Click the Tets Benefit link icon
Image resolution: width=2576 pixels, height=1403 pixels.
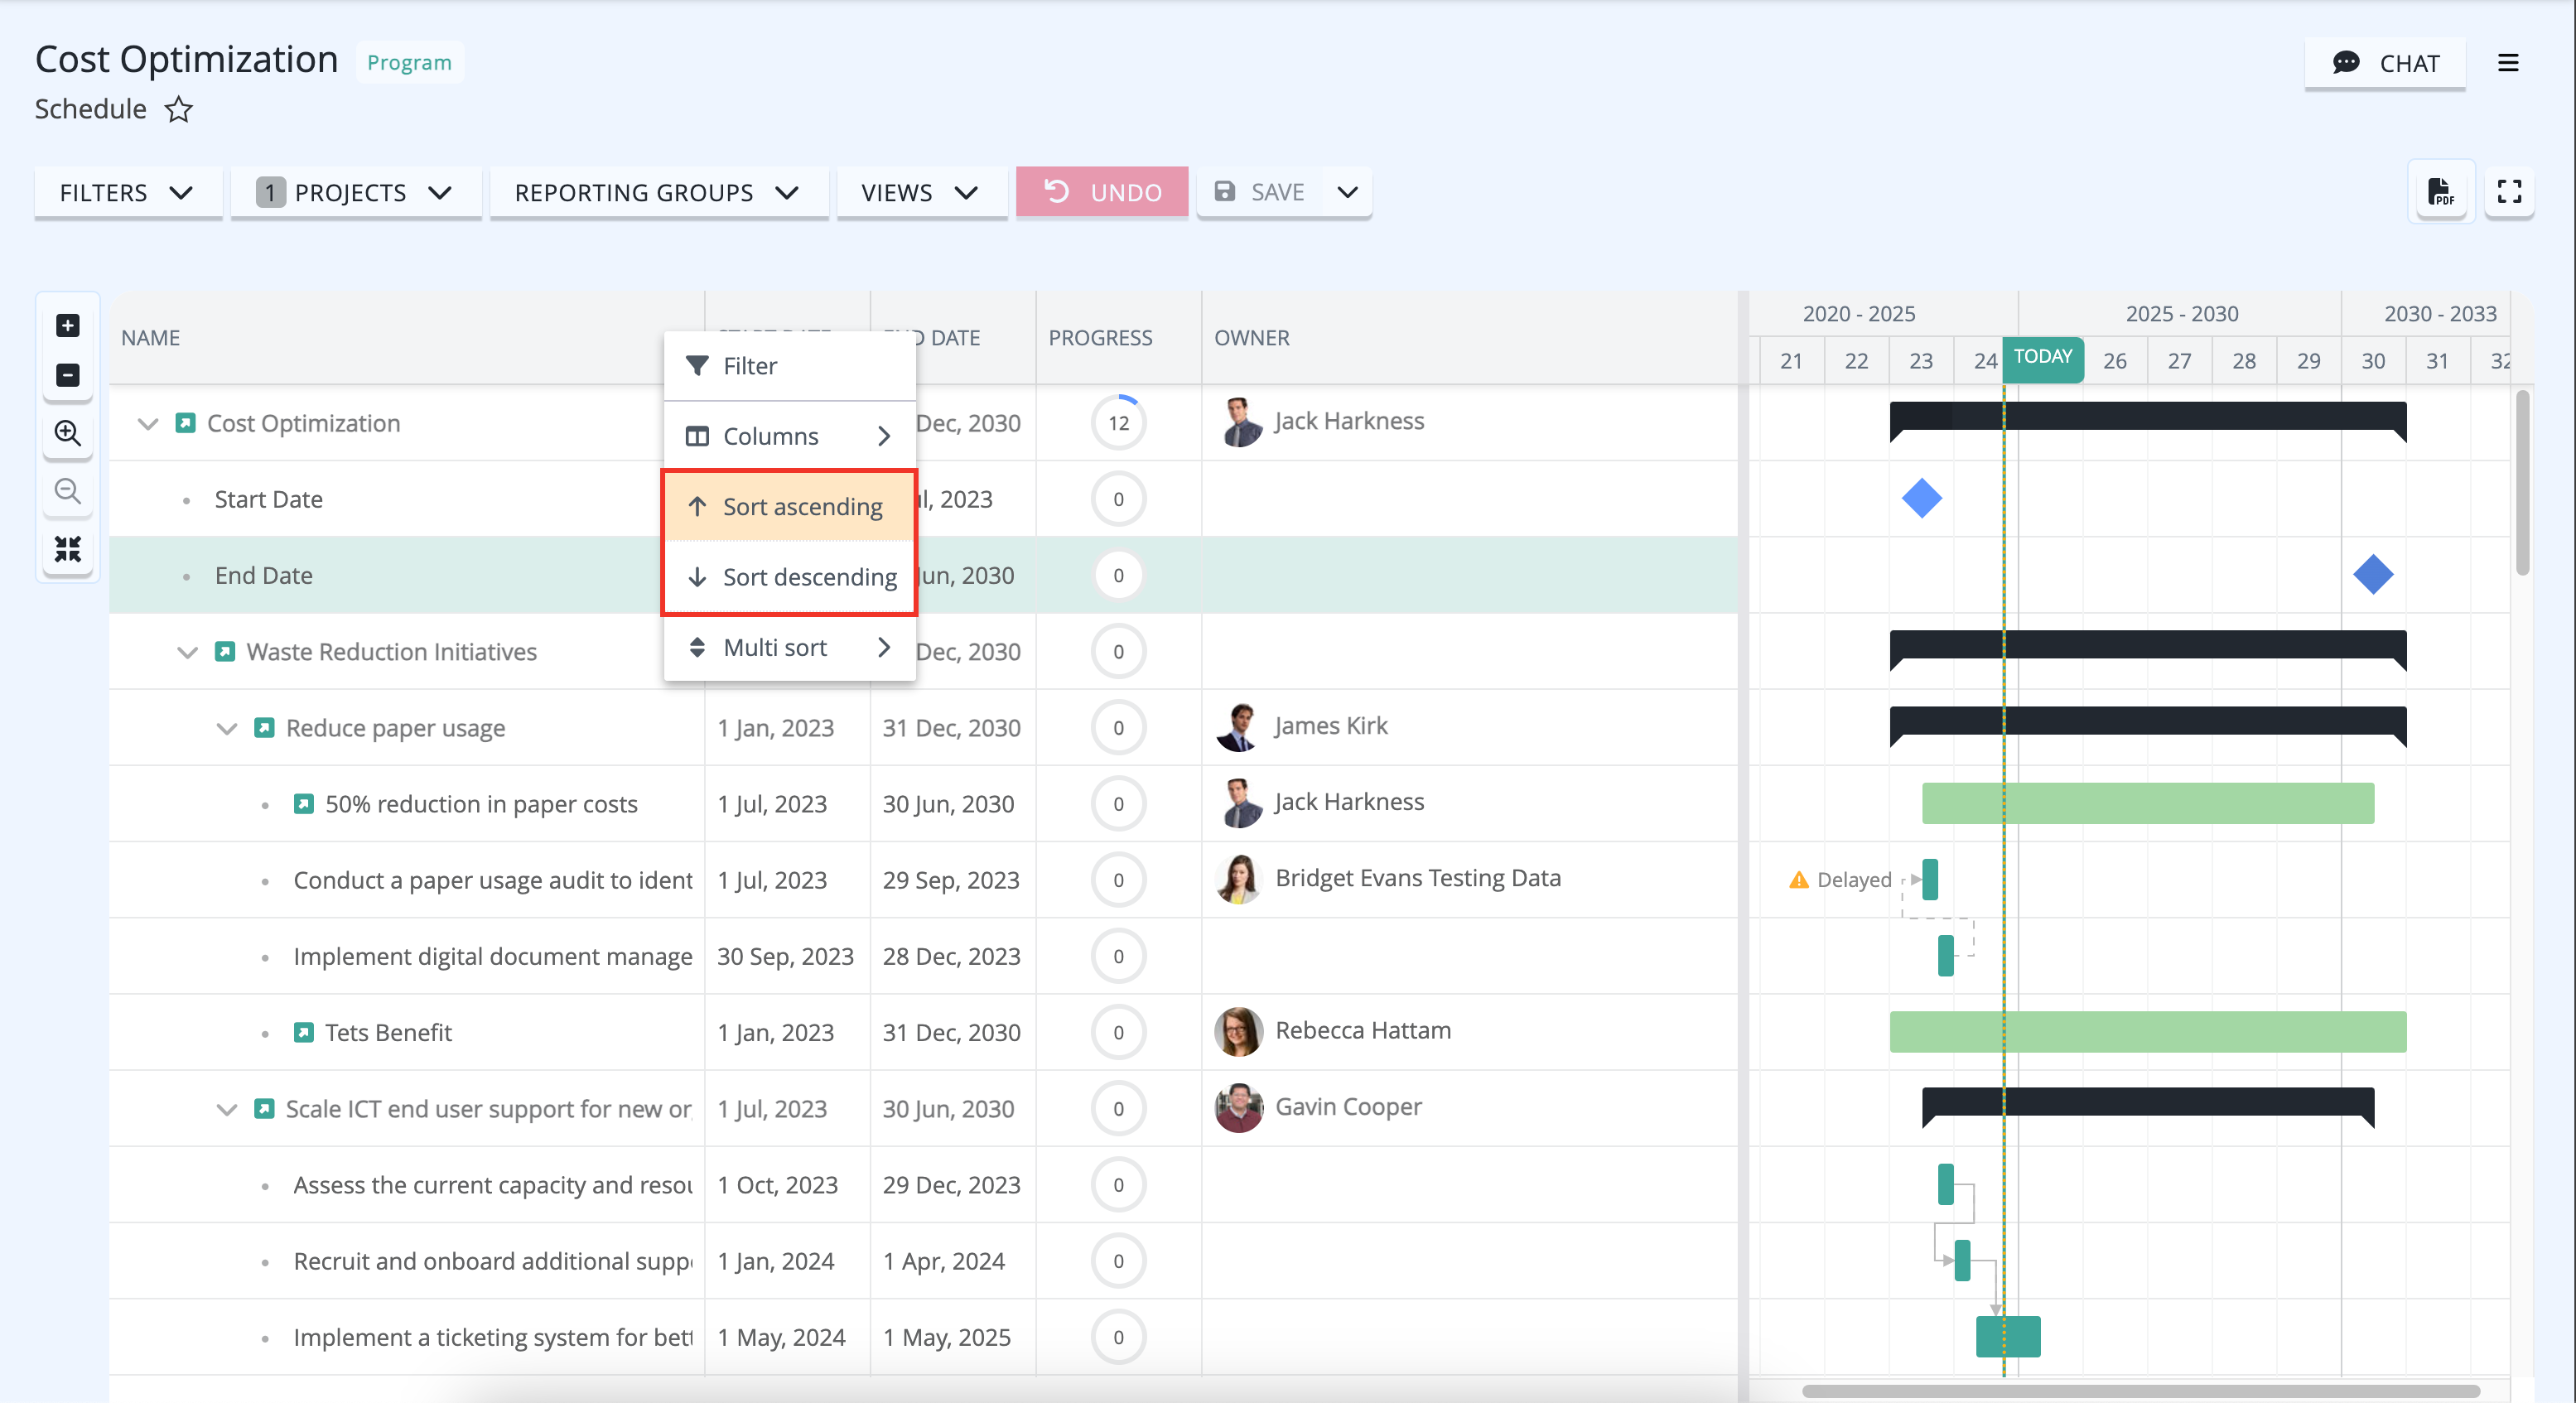coord(304,1032)
